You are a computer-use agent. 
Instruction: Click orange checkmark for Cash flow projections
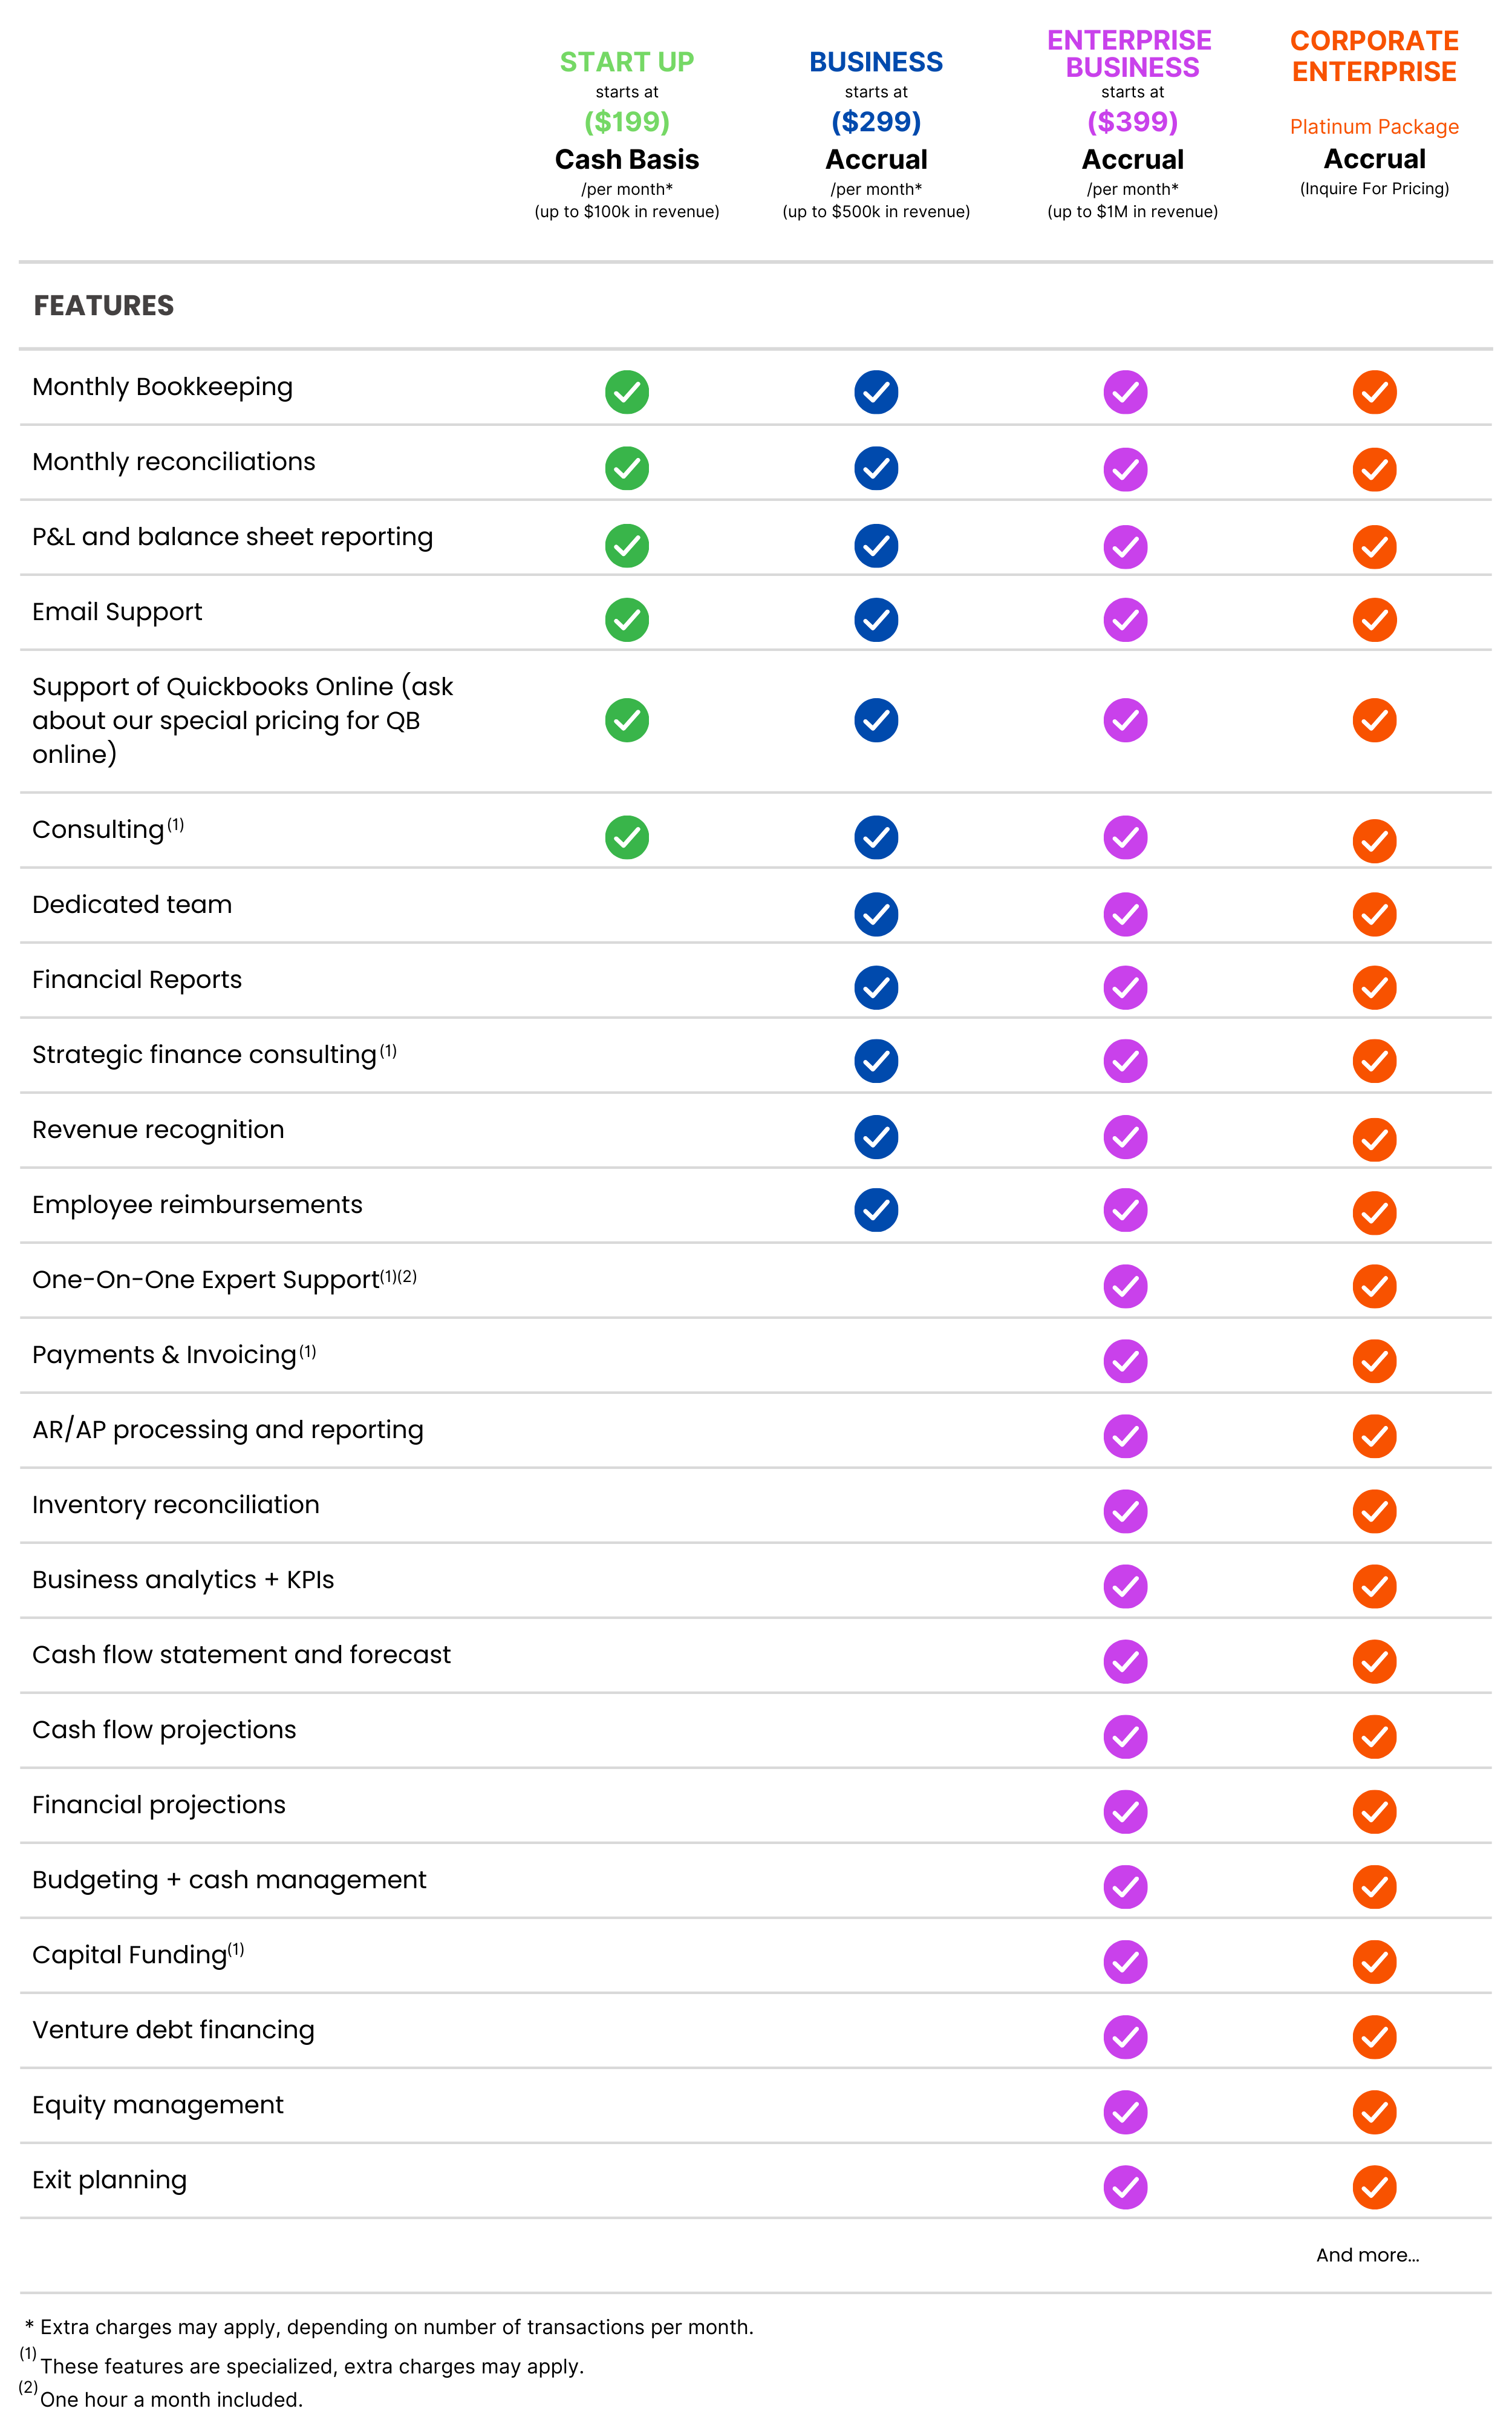[x=1374, y=1737]
